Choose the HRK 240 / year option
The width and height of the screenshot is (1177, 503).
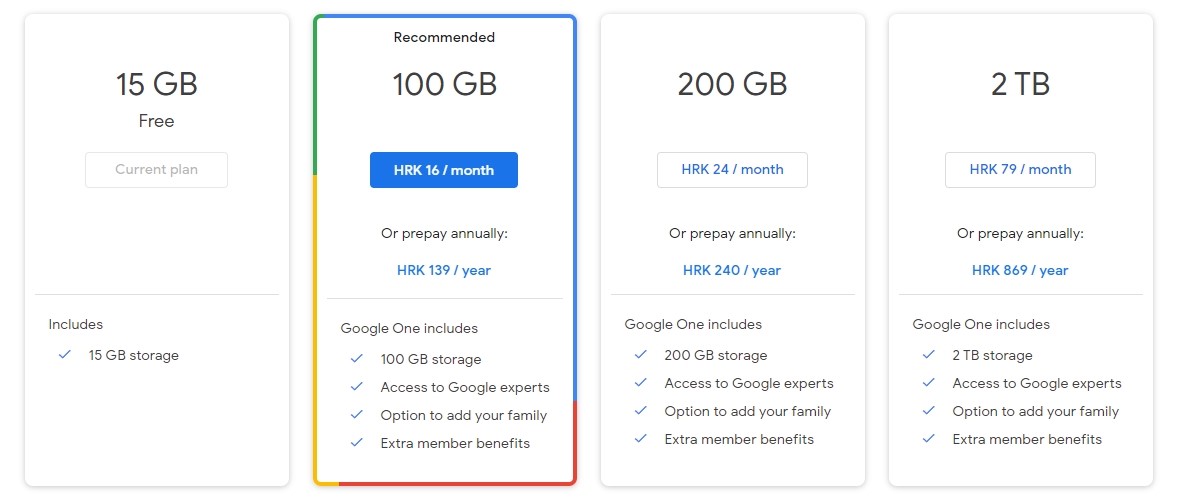732,270
